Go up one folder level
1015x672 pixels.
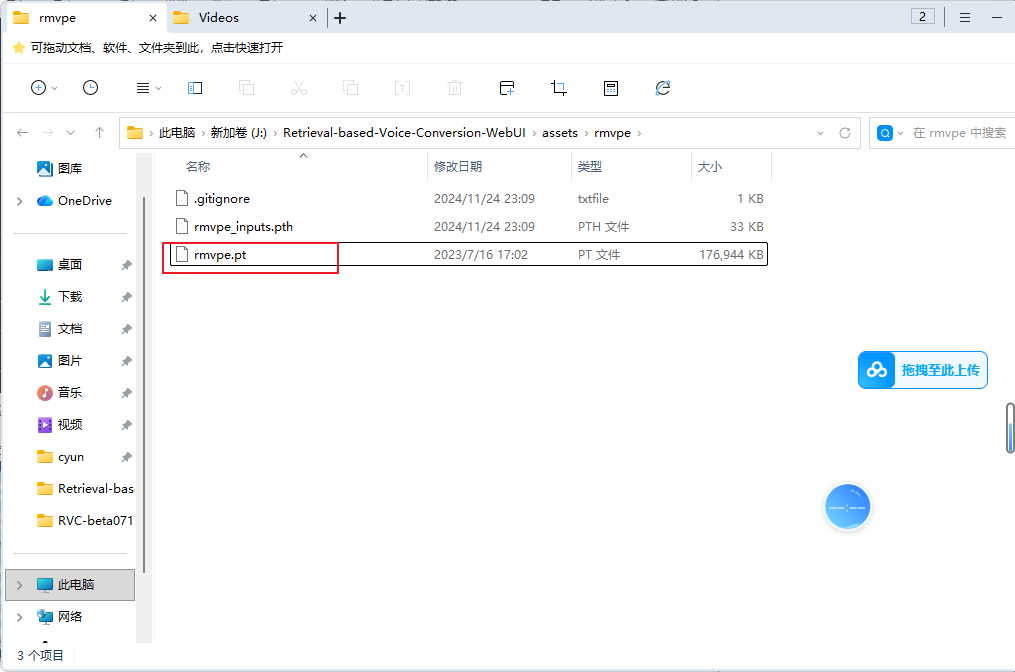tap(99, 133)
